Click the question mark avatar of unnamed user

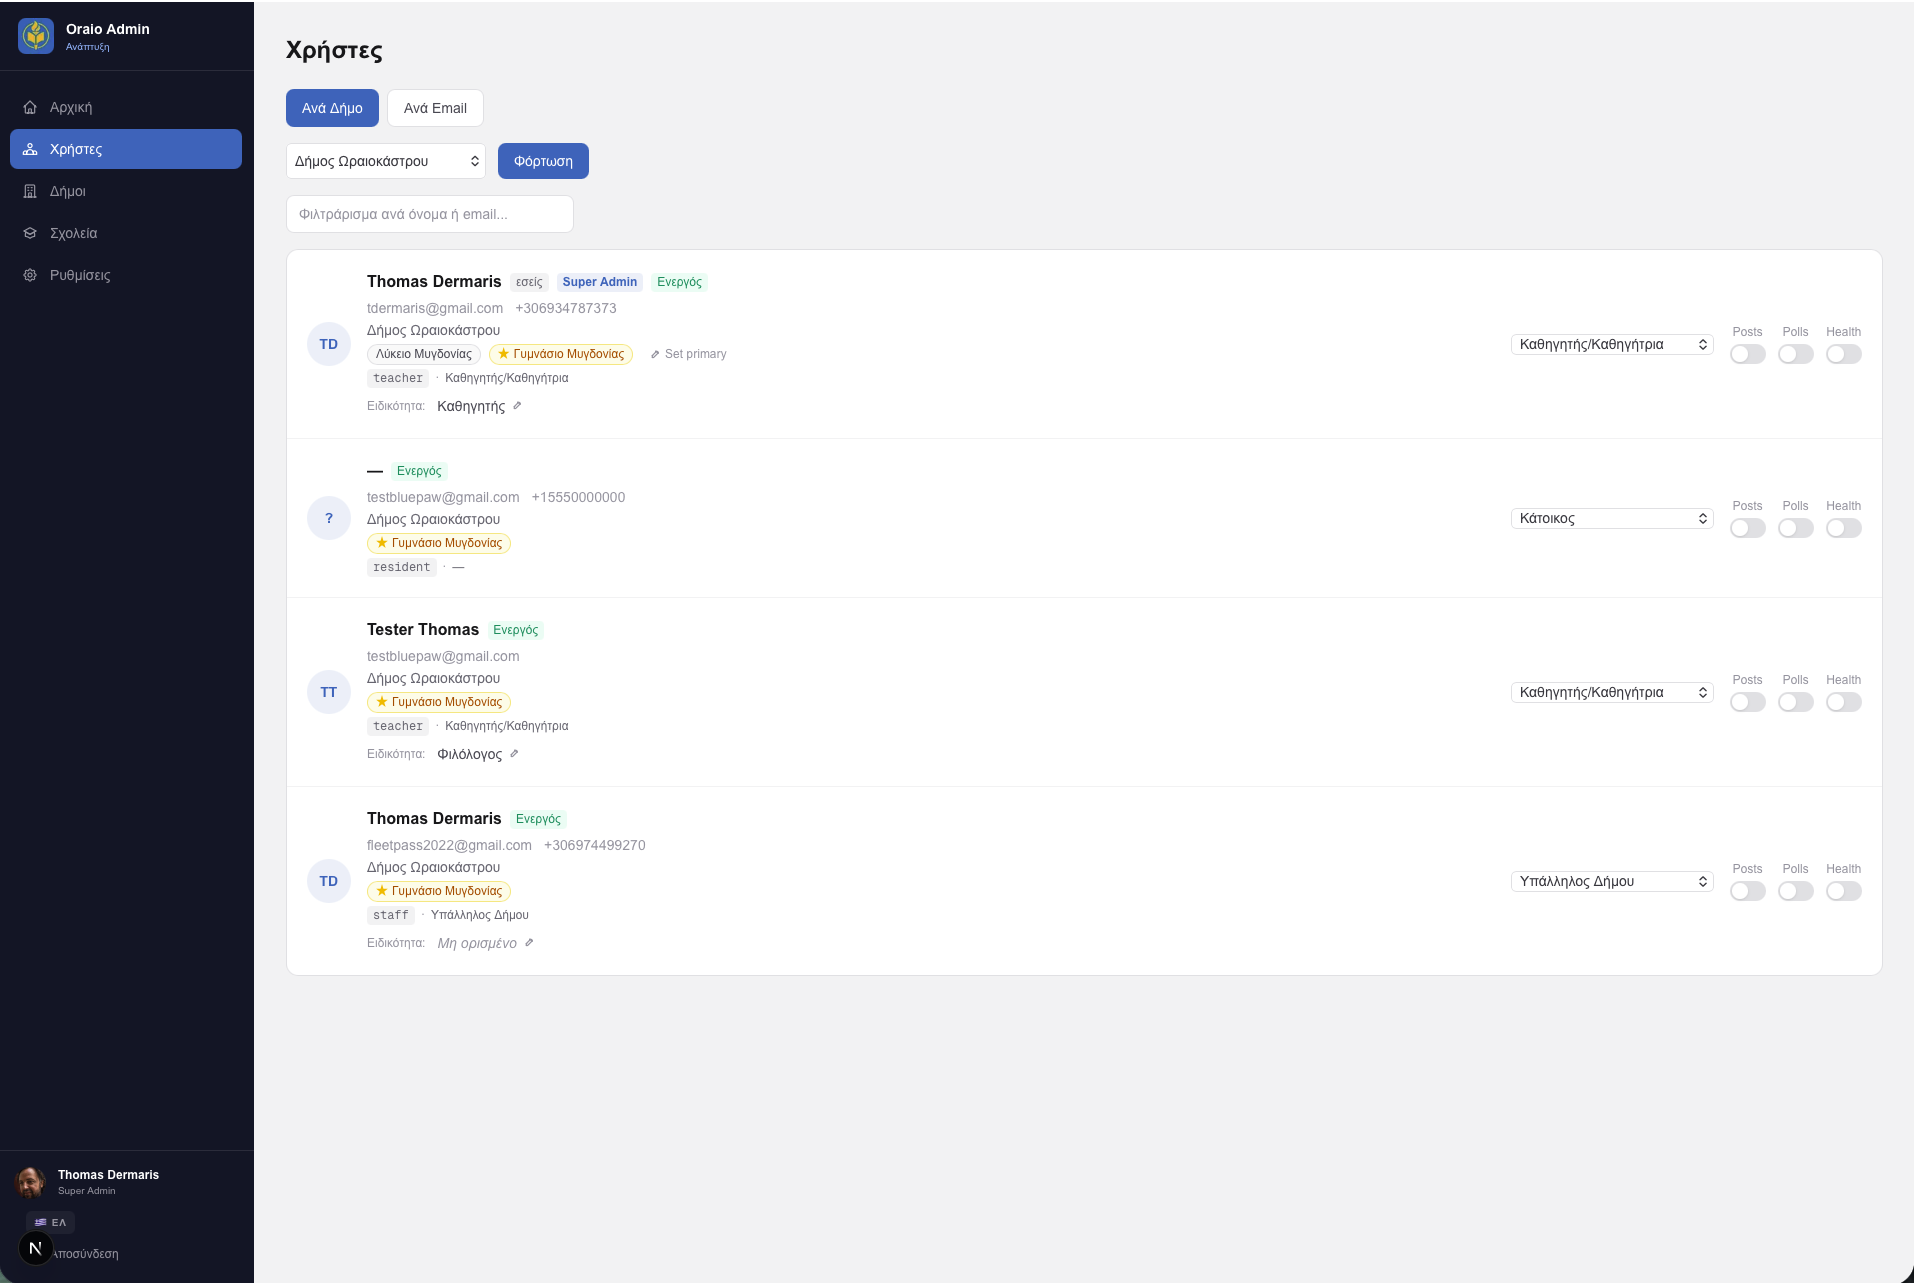(328, 518)
